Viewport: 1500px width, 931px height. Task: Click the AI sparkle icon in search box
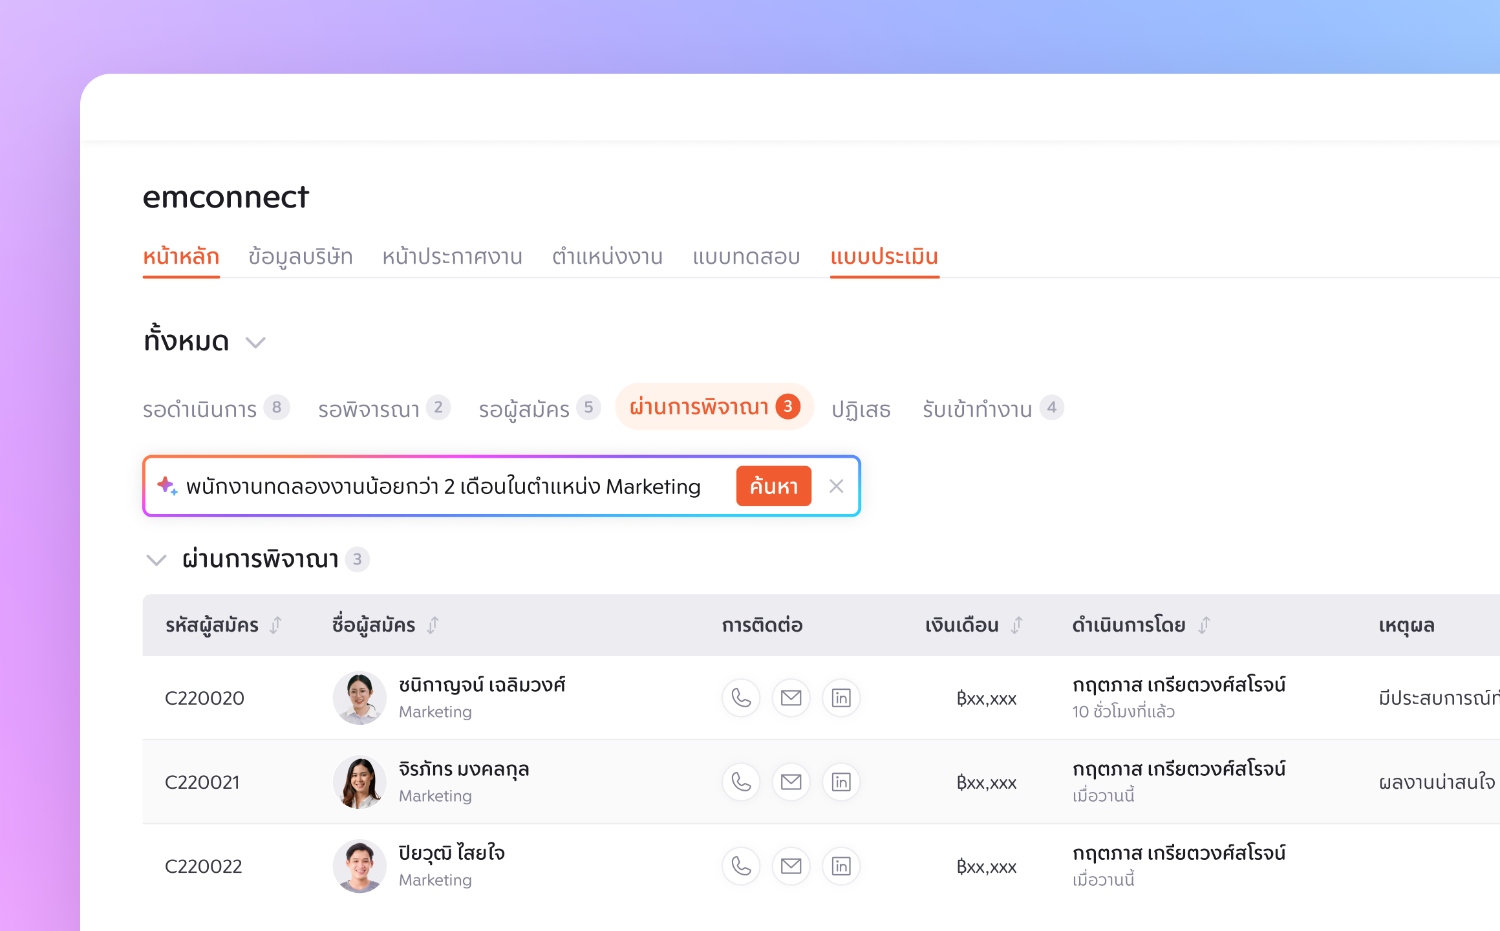click(167, 486)
